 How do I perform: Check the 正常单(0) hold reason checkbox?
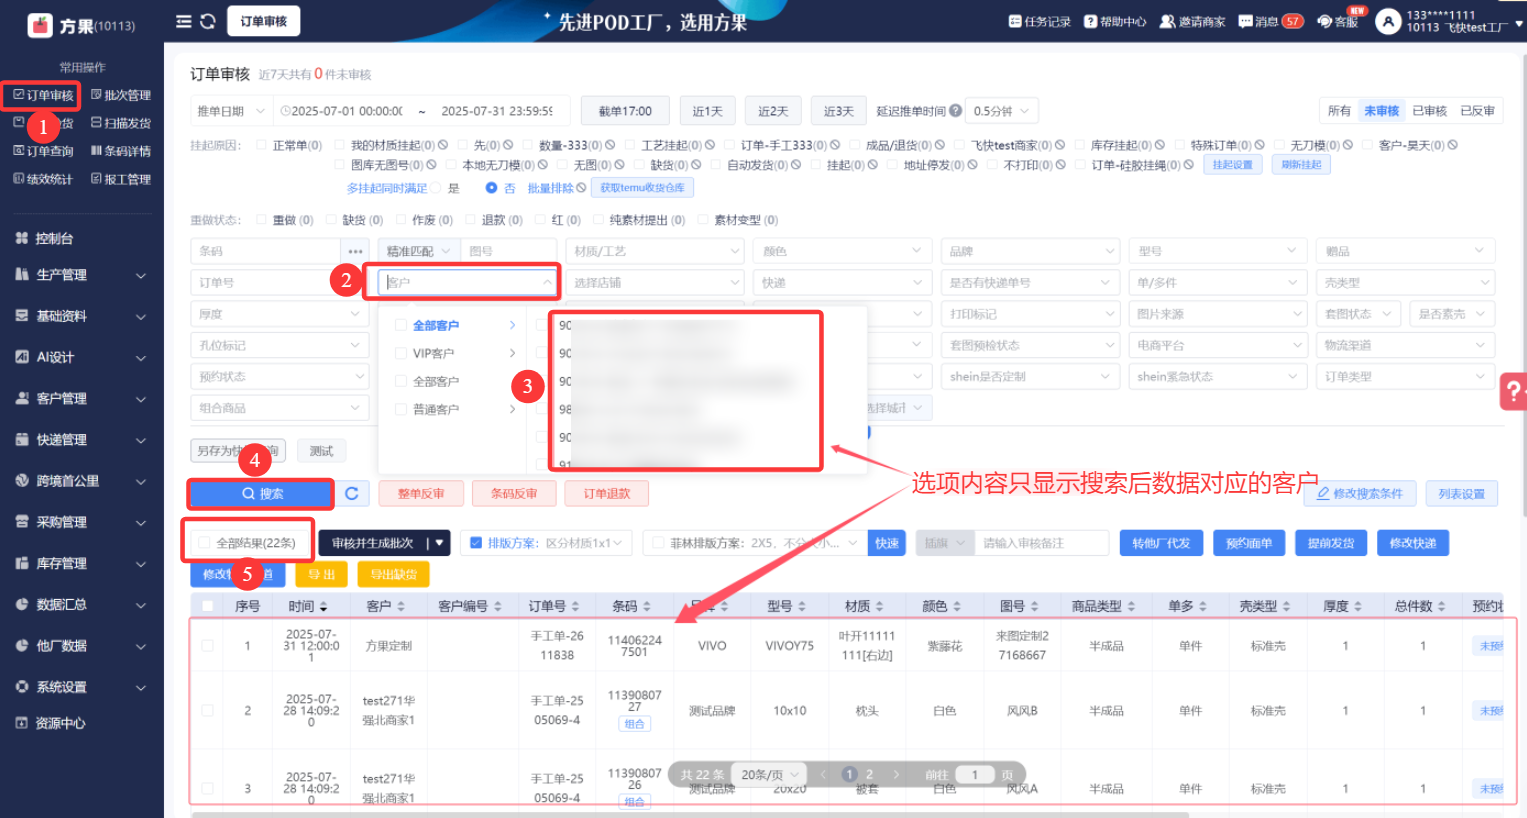click(x=262, y=145)
